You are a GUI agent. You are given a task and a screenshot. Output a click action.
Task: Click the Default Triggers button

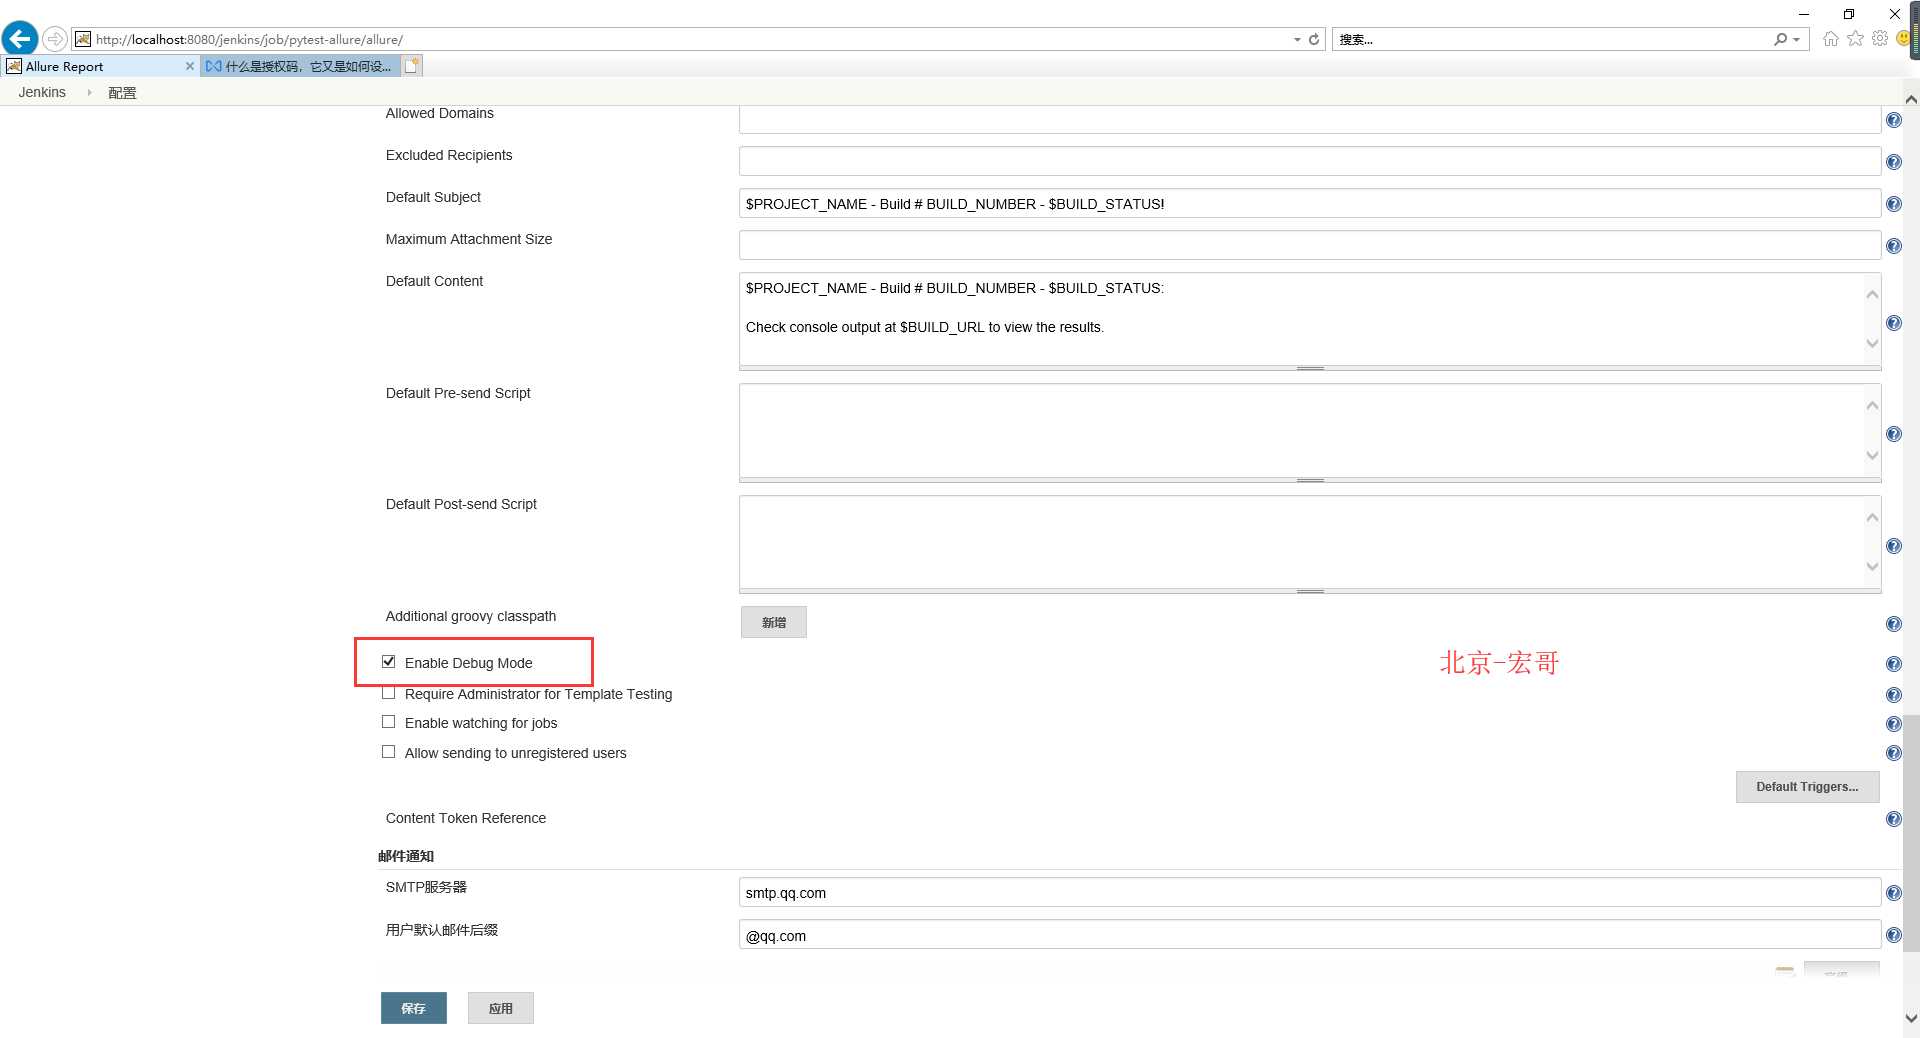coord(1807,787)
